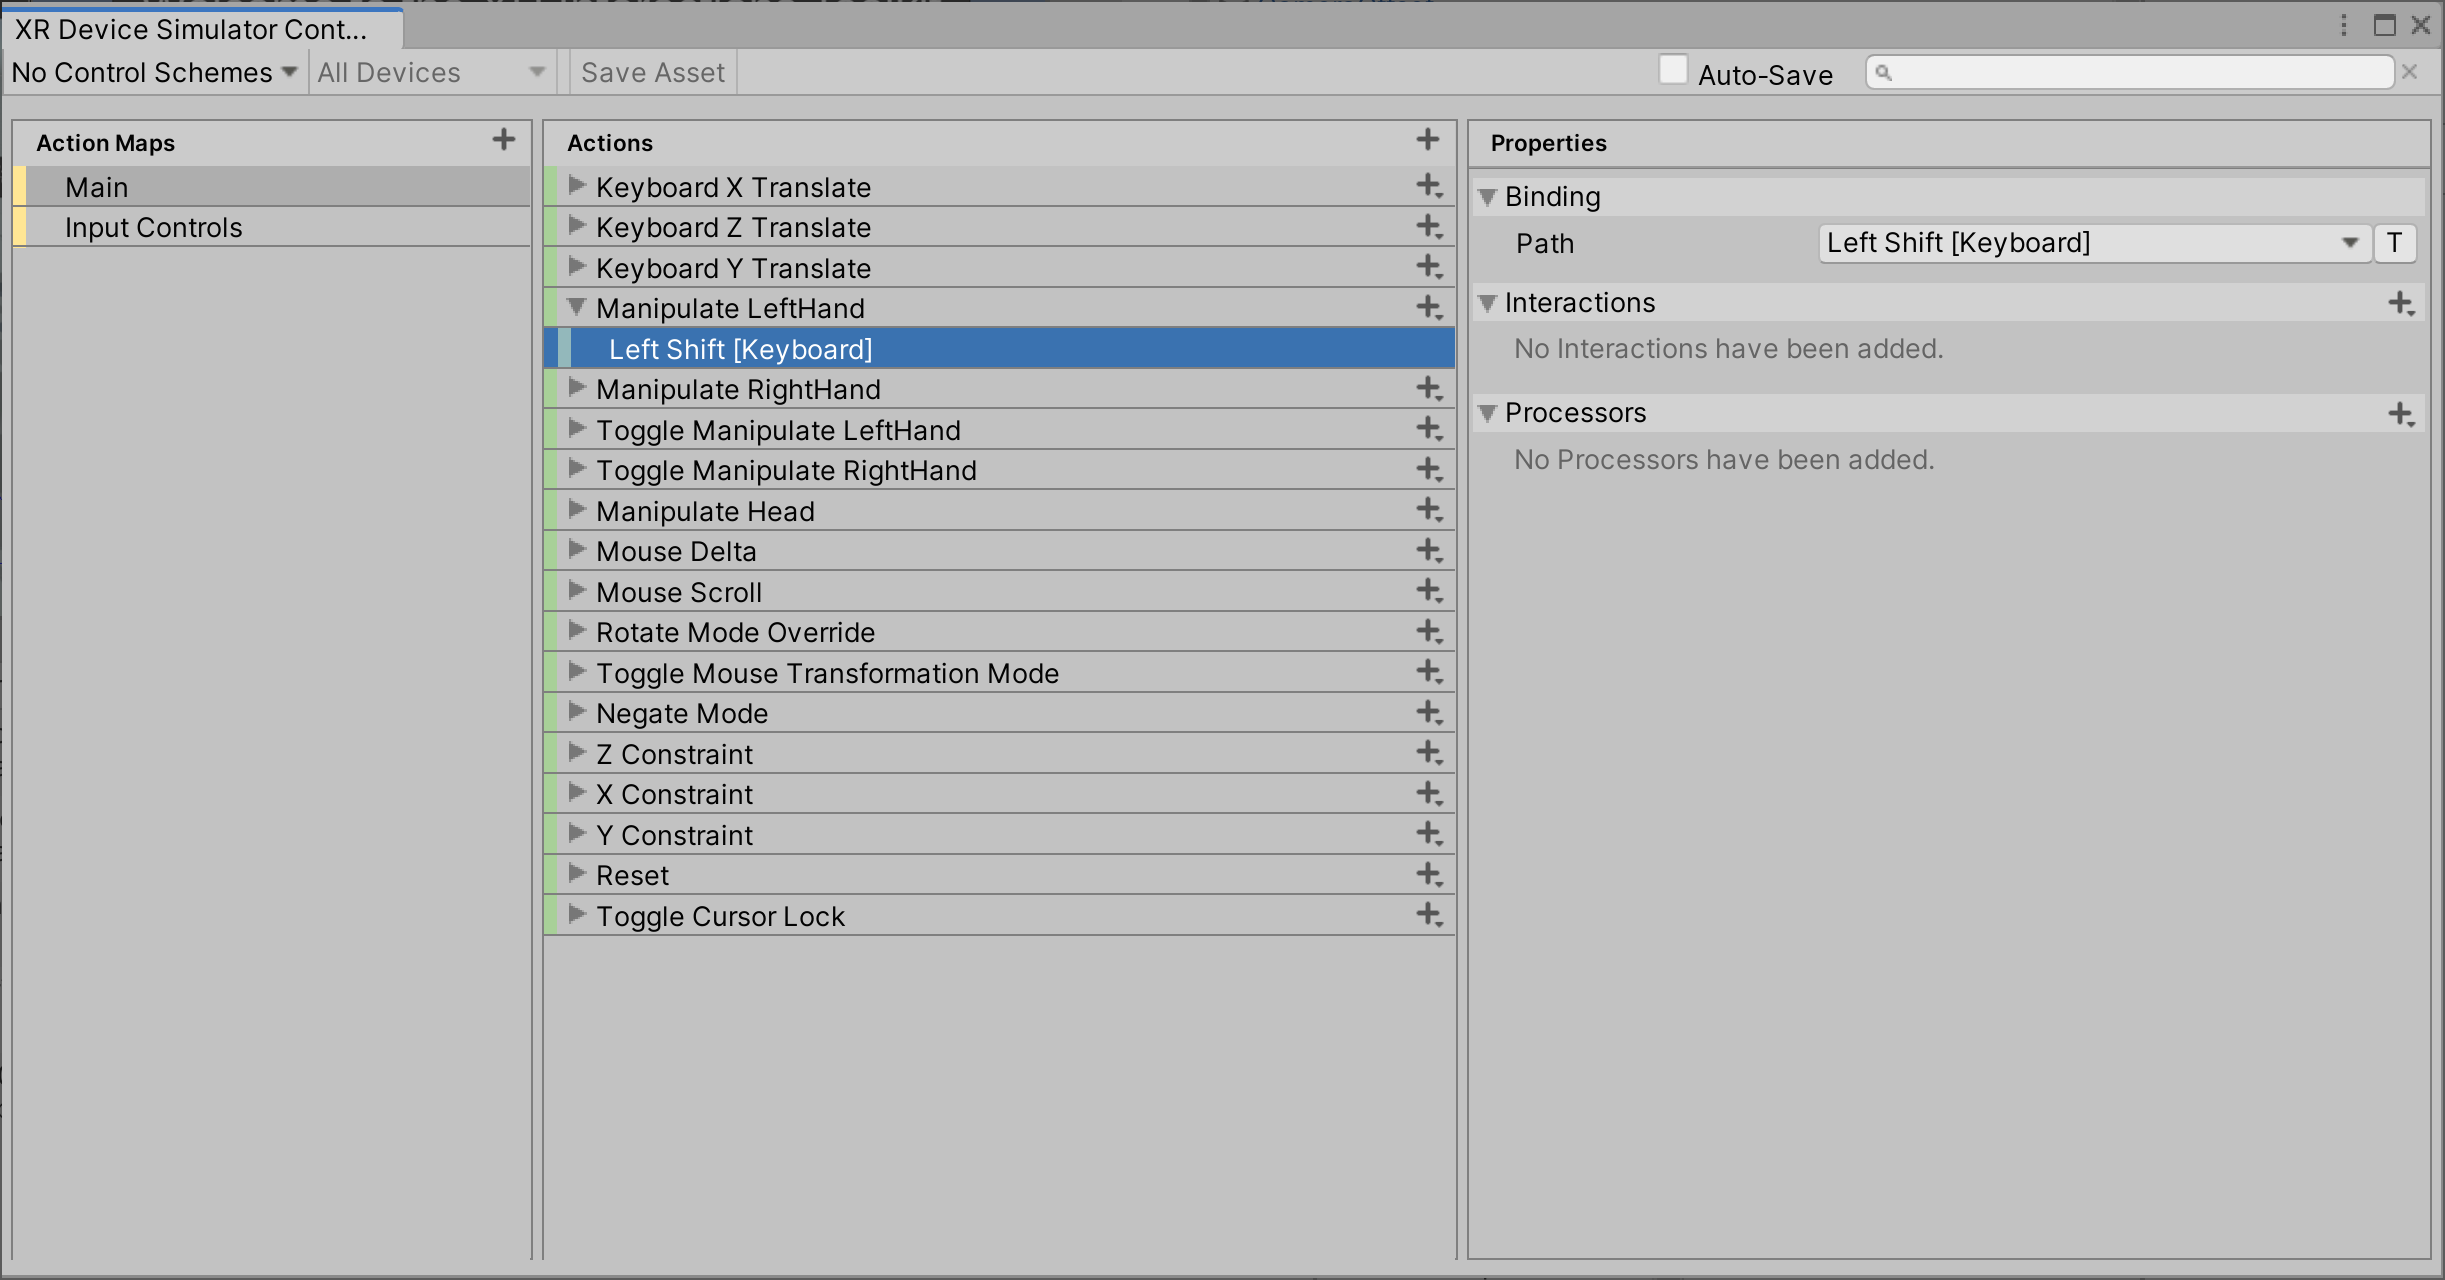Screen dimensions: 2445x1280
Task: Enable the Auto-Save checkbox
Action: click(x=1673, y=69)
